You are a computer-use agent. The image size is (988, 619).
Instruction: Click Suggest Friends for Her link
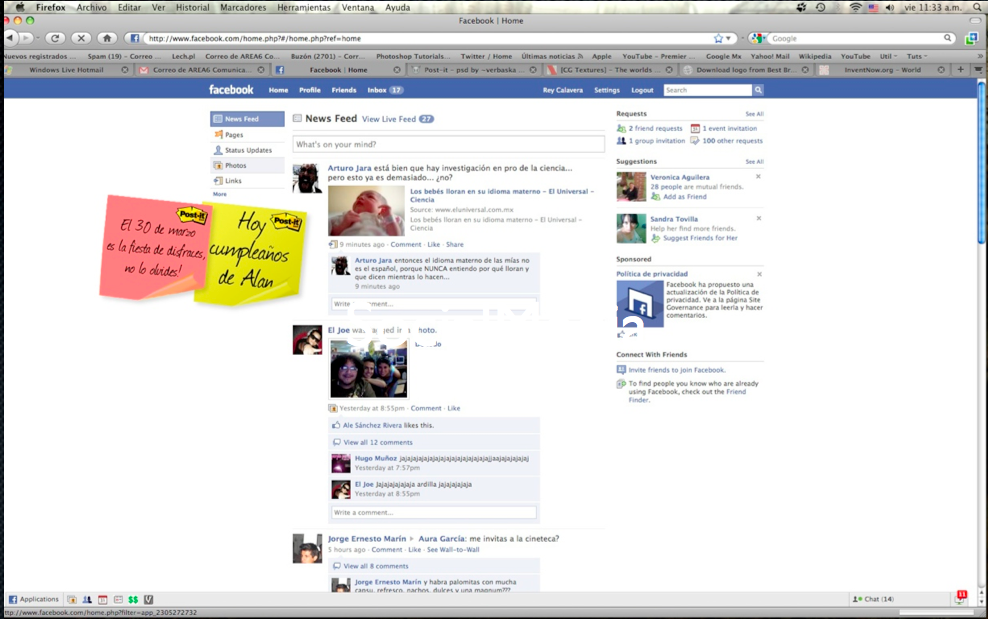click(x=700, y=238)
